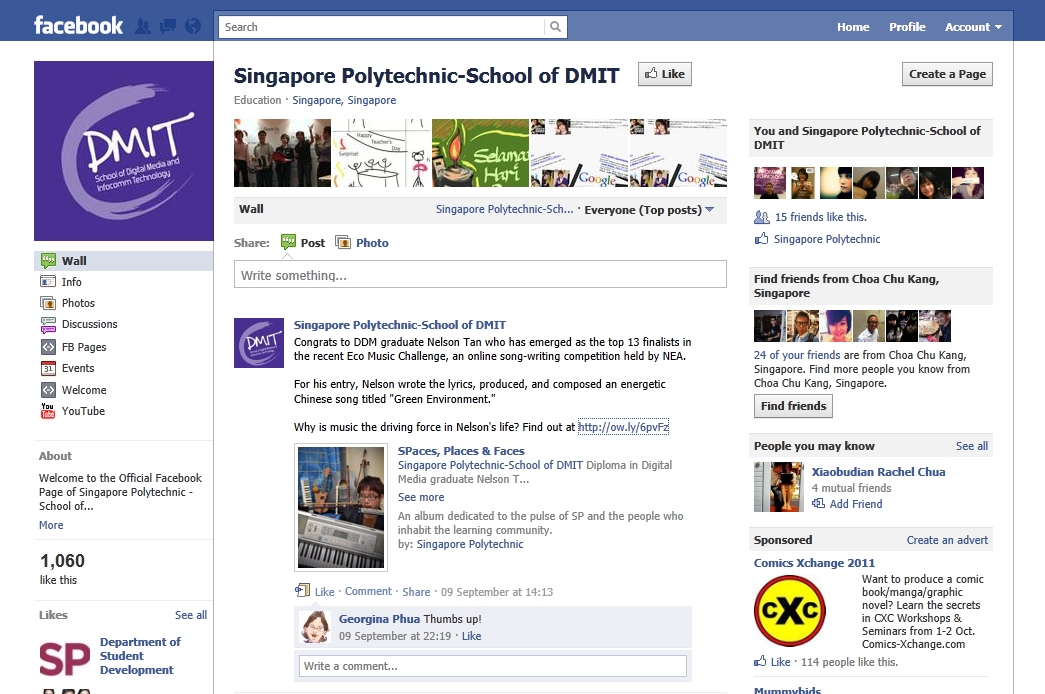
Task: Click the Discussions icon in sidebar
Action: pos(48,325)
